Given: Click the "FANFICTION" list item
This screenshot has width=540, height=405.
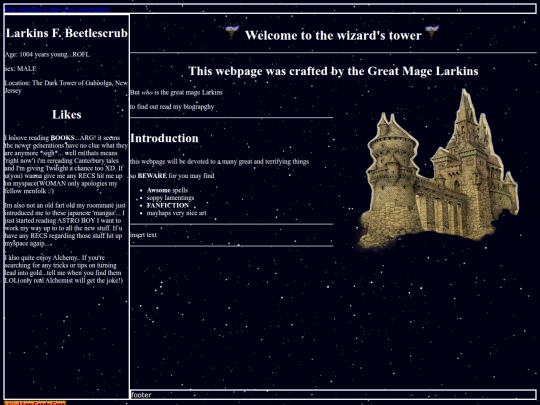Looking at the screenshot, I should pyautogui.click(x=168, y=205).
